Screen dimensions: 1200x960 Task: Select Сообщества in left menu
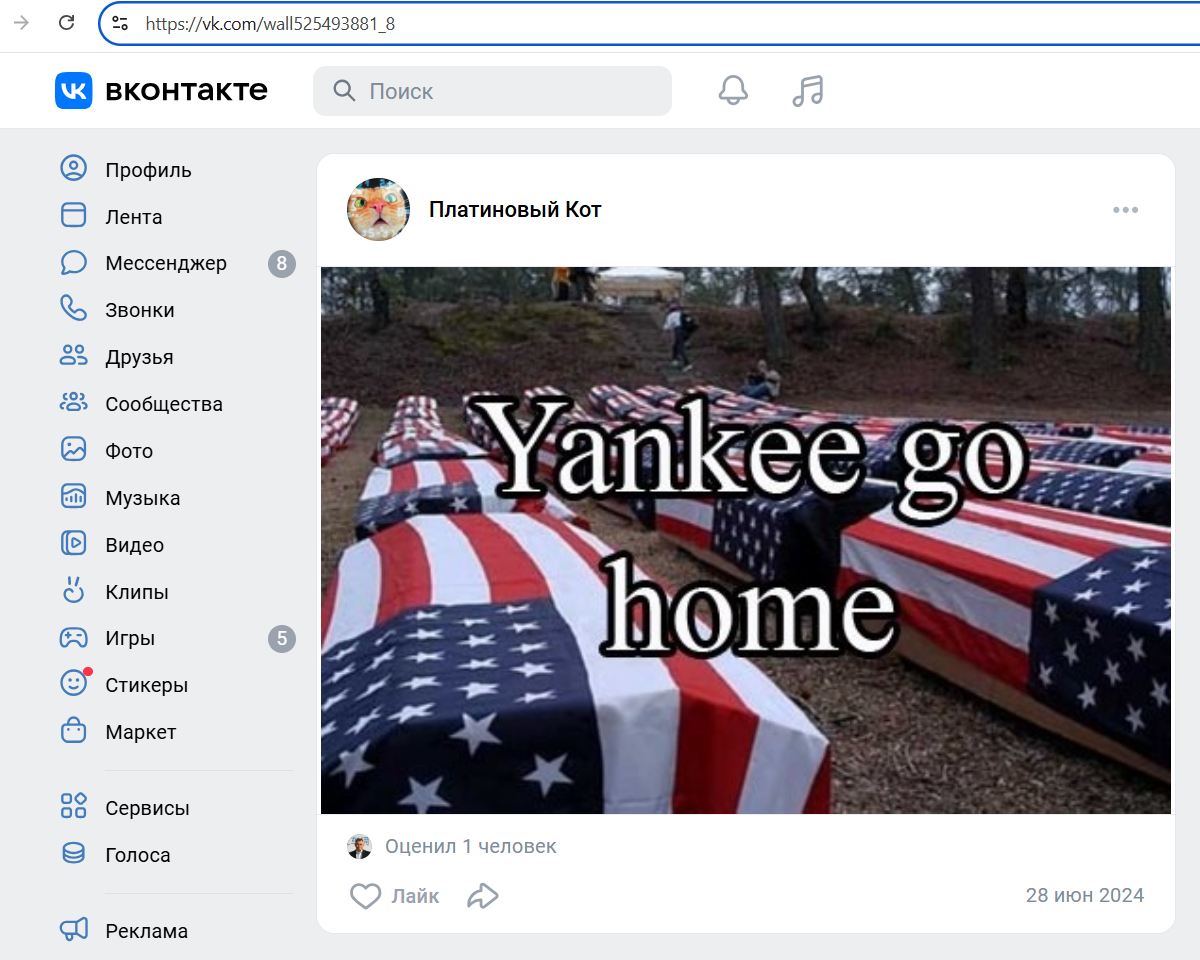pos(163,404)
